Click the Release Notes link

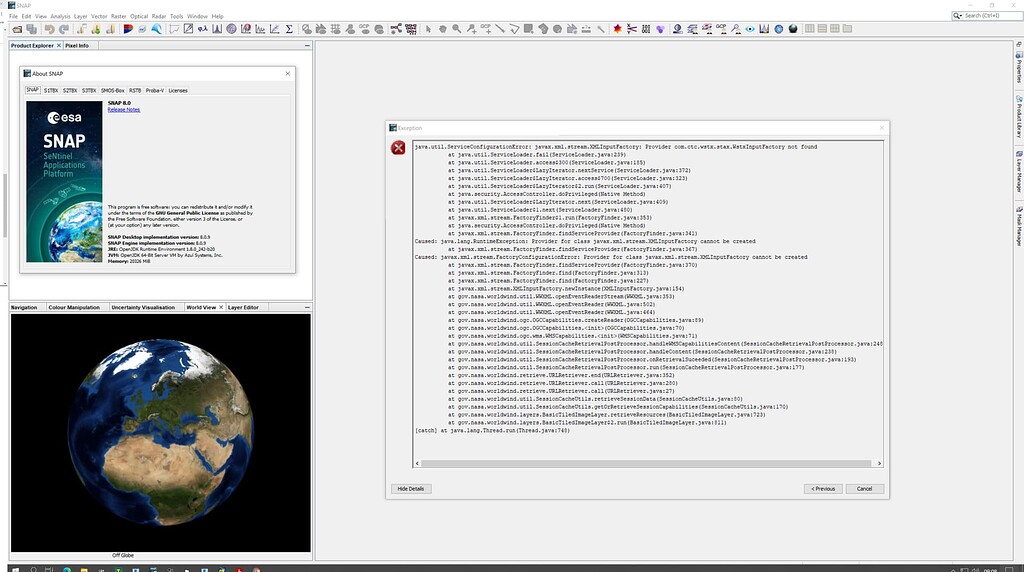coord(124,110)
